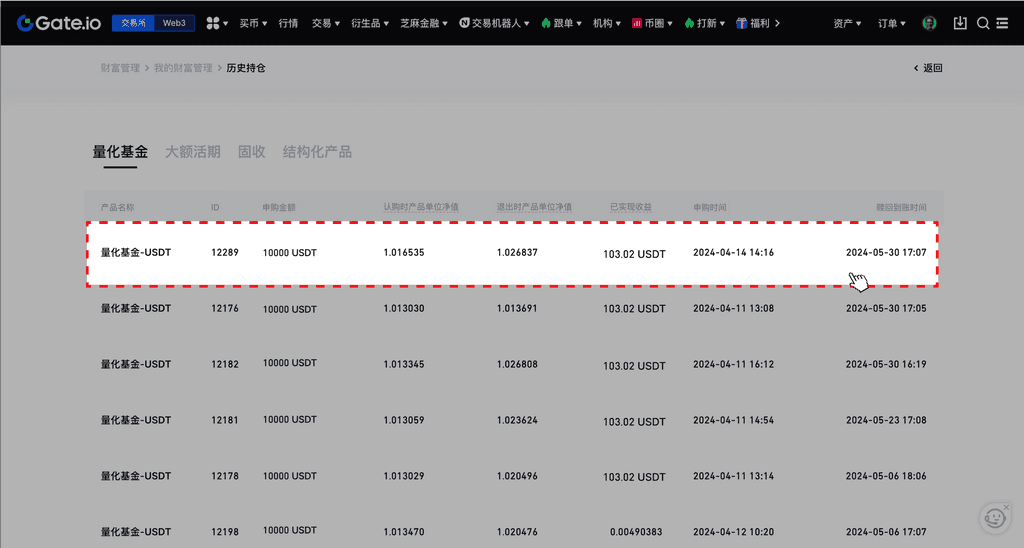Click the 返回 back link
This screenshot has width=1024, height=548.
[928, 68]
